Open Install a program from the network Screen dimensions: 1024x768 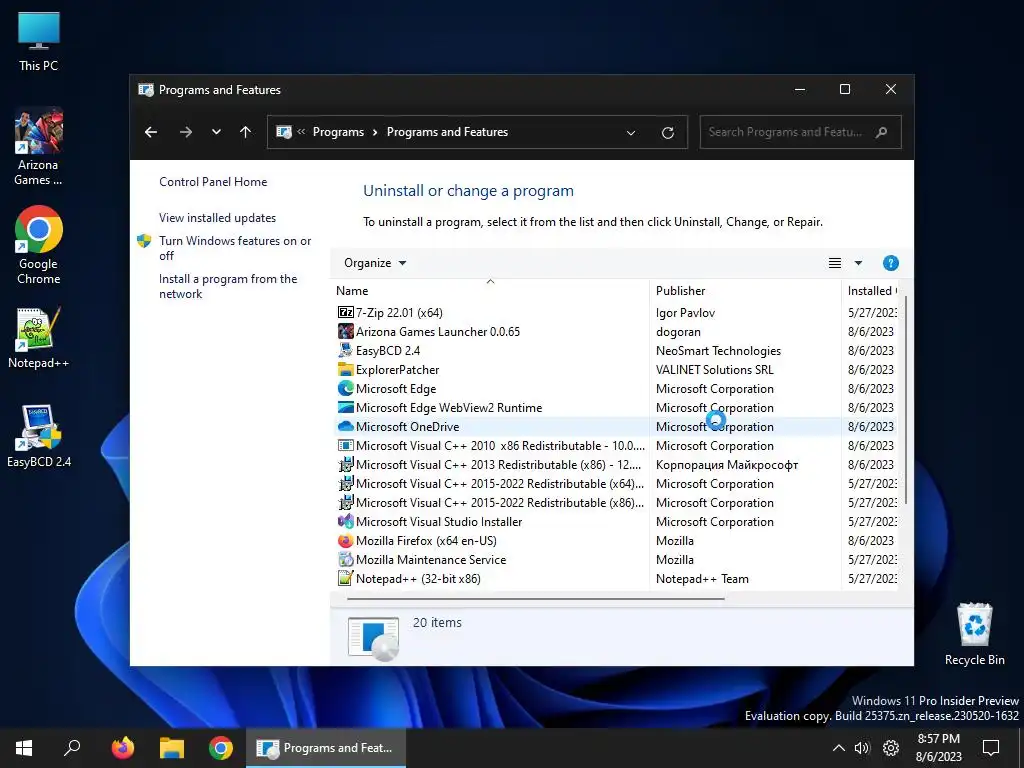[x=228, y=286]
